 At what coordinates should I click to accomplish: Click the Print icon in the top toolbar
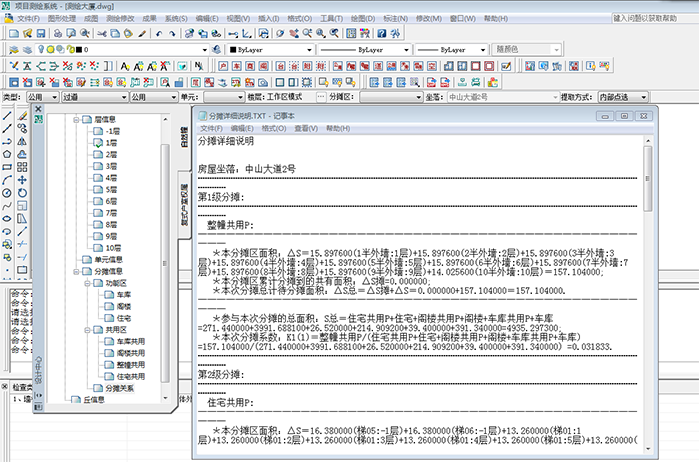pyautogui.click(x=58, y=33)
